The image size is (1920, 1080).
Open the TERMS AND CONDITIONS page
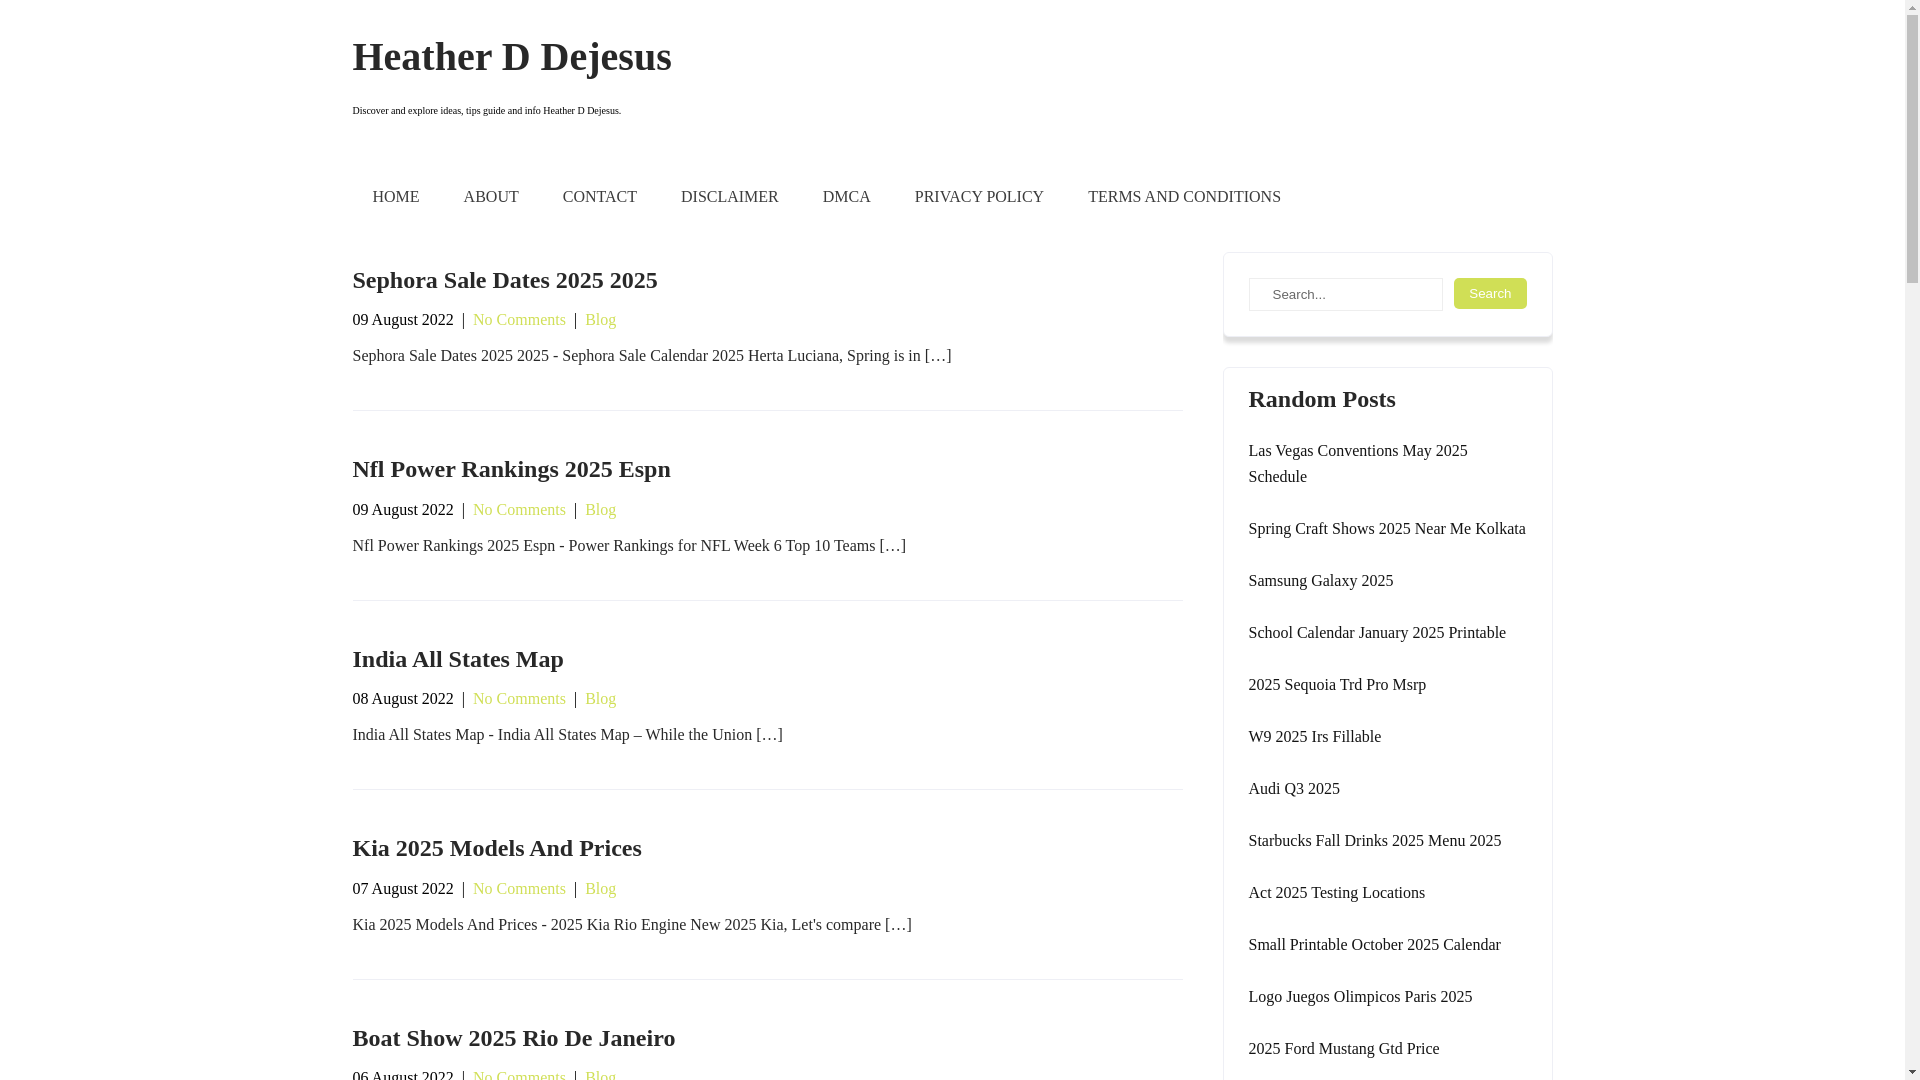[1184, 197]
